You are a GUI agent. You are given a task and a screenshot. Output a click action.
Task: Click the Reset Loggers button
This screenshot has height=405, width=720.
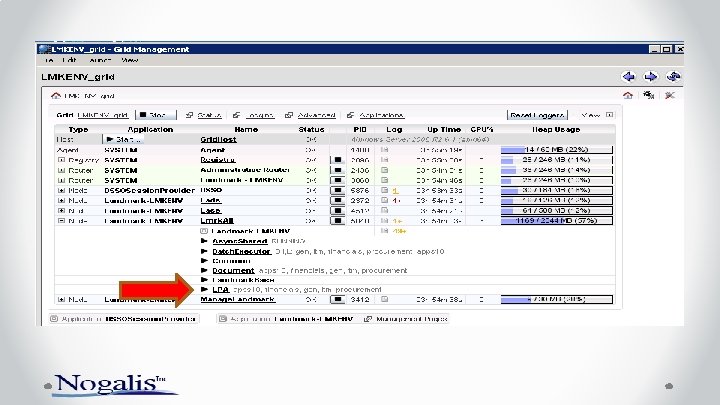click(537, 115)
